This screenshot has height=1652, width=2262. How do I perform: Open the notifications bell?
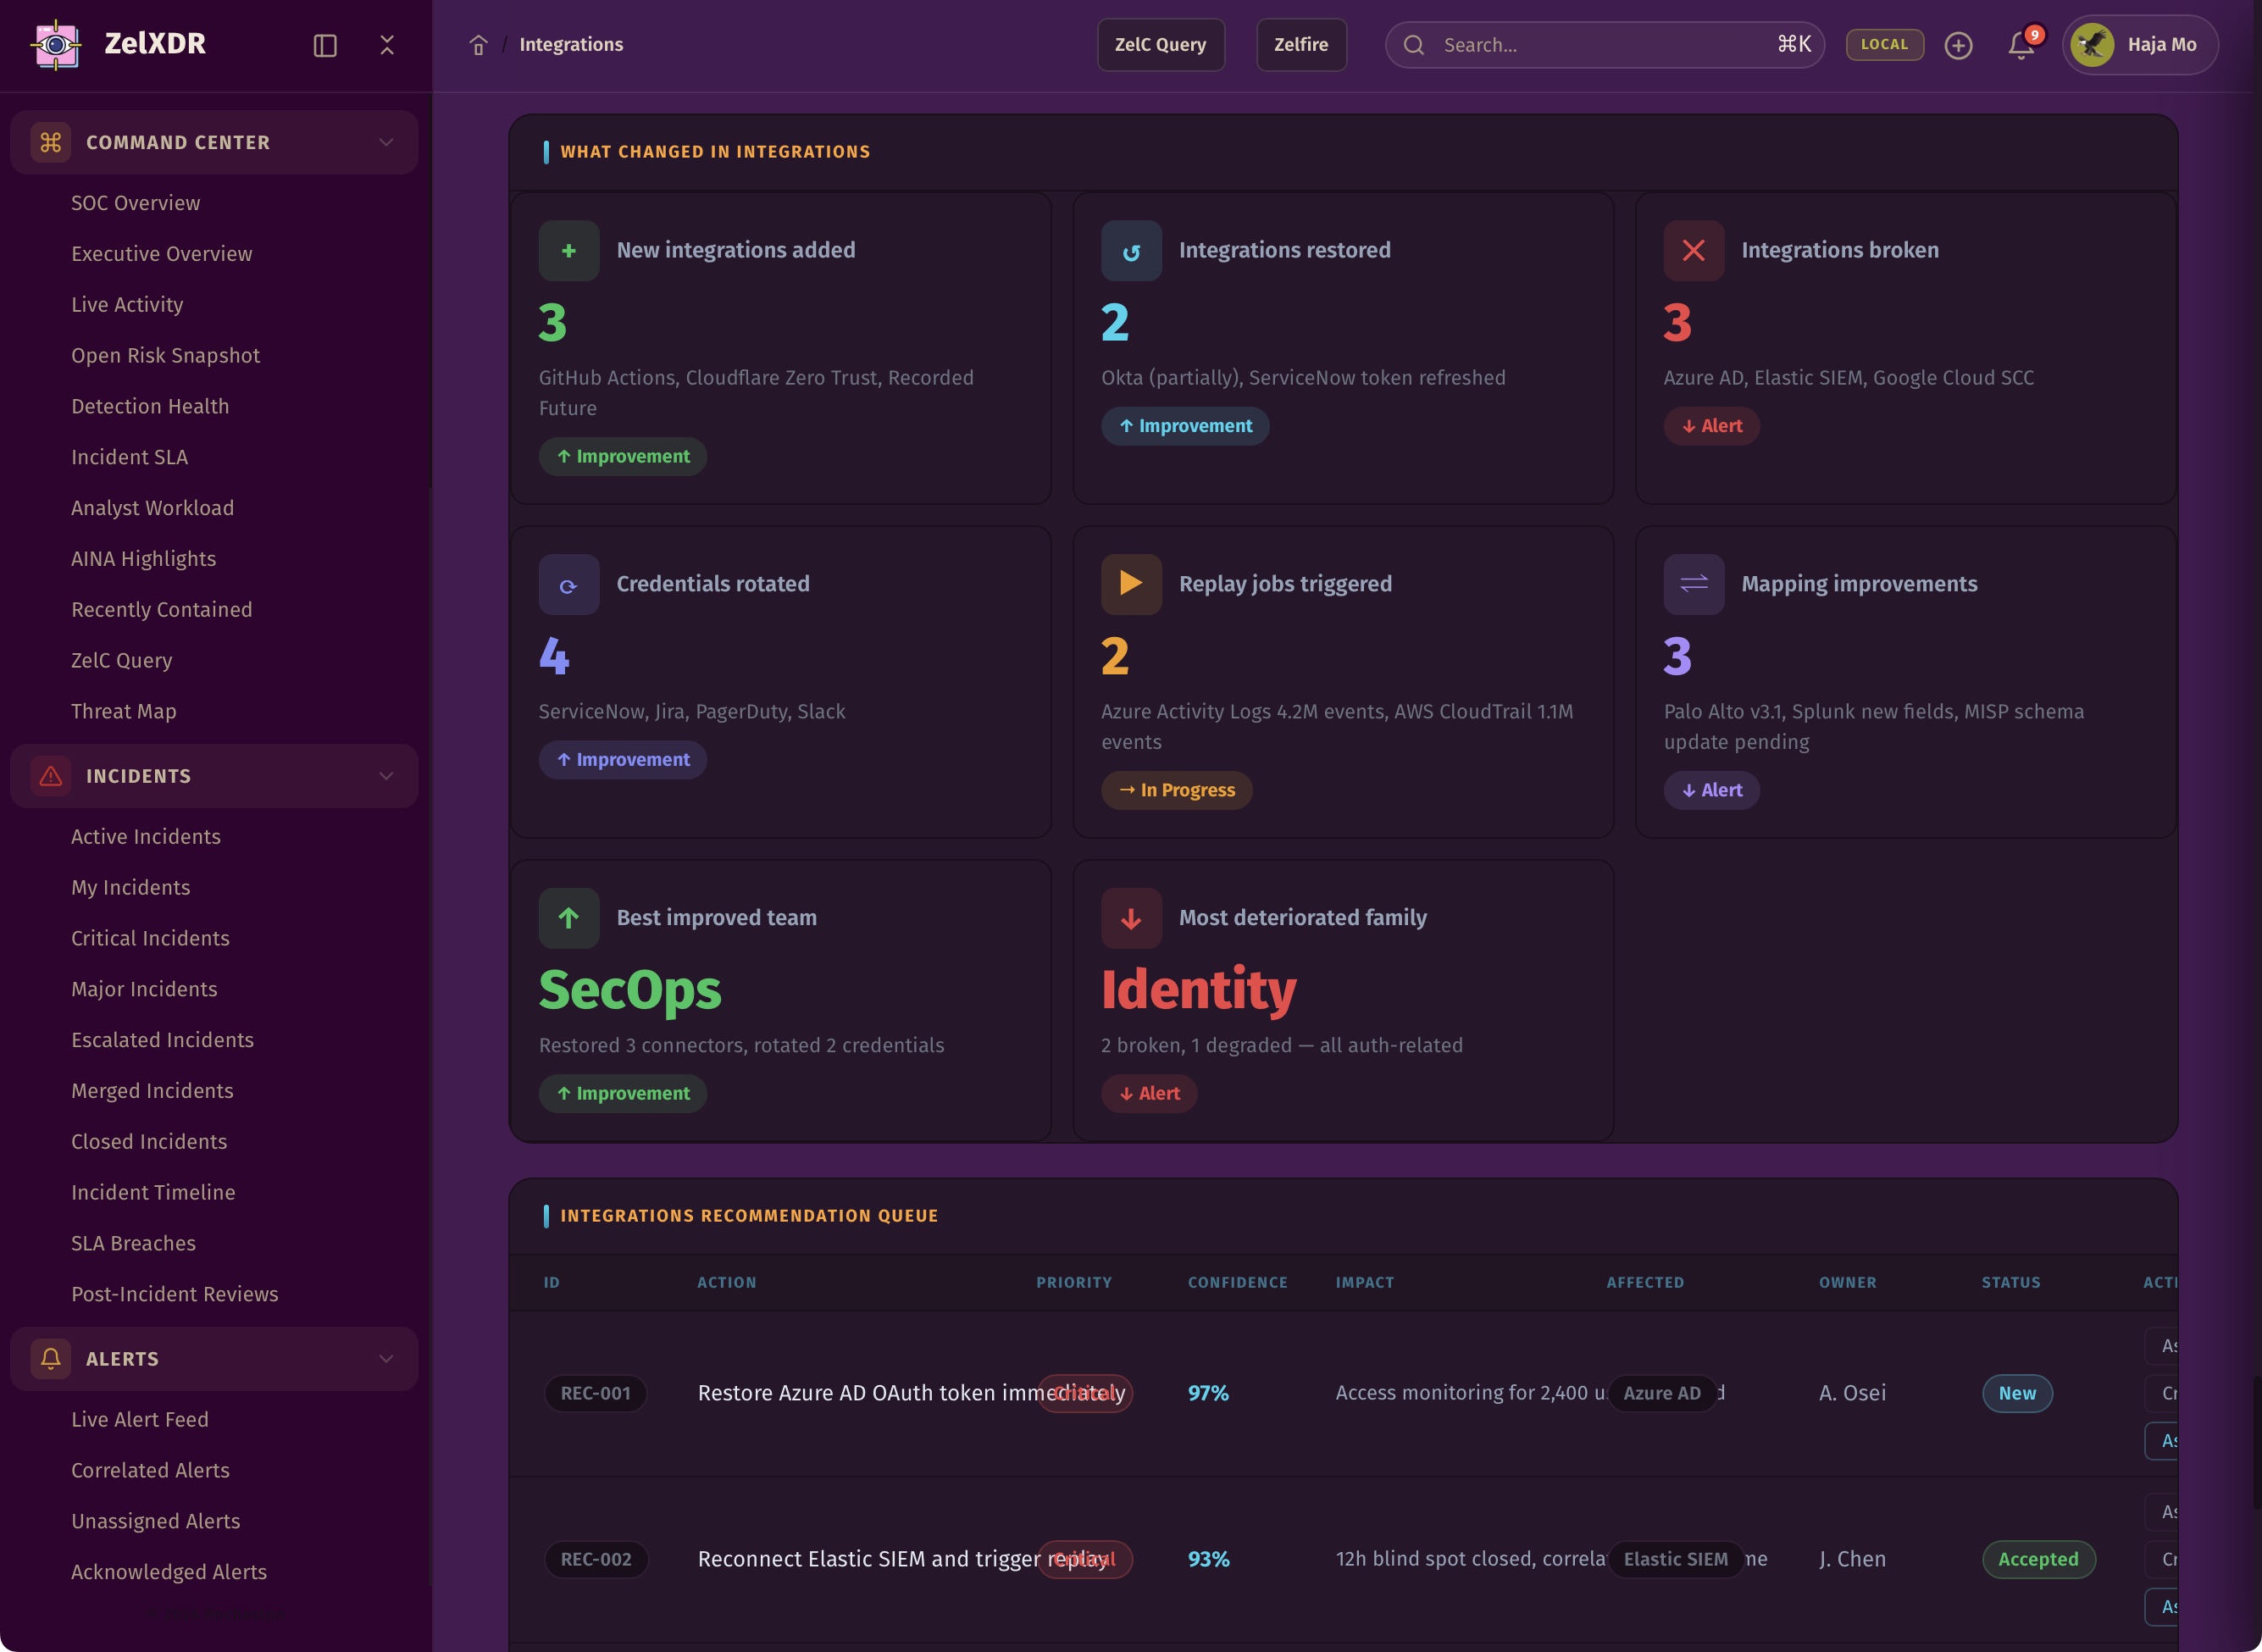pyautogui.click(x=2021, y=45)
